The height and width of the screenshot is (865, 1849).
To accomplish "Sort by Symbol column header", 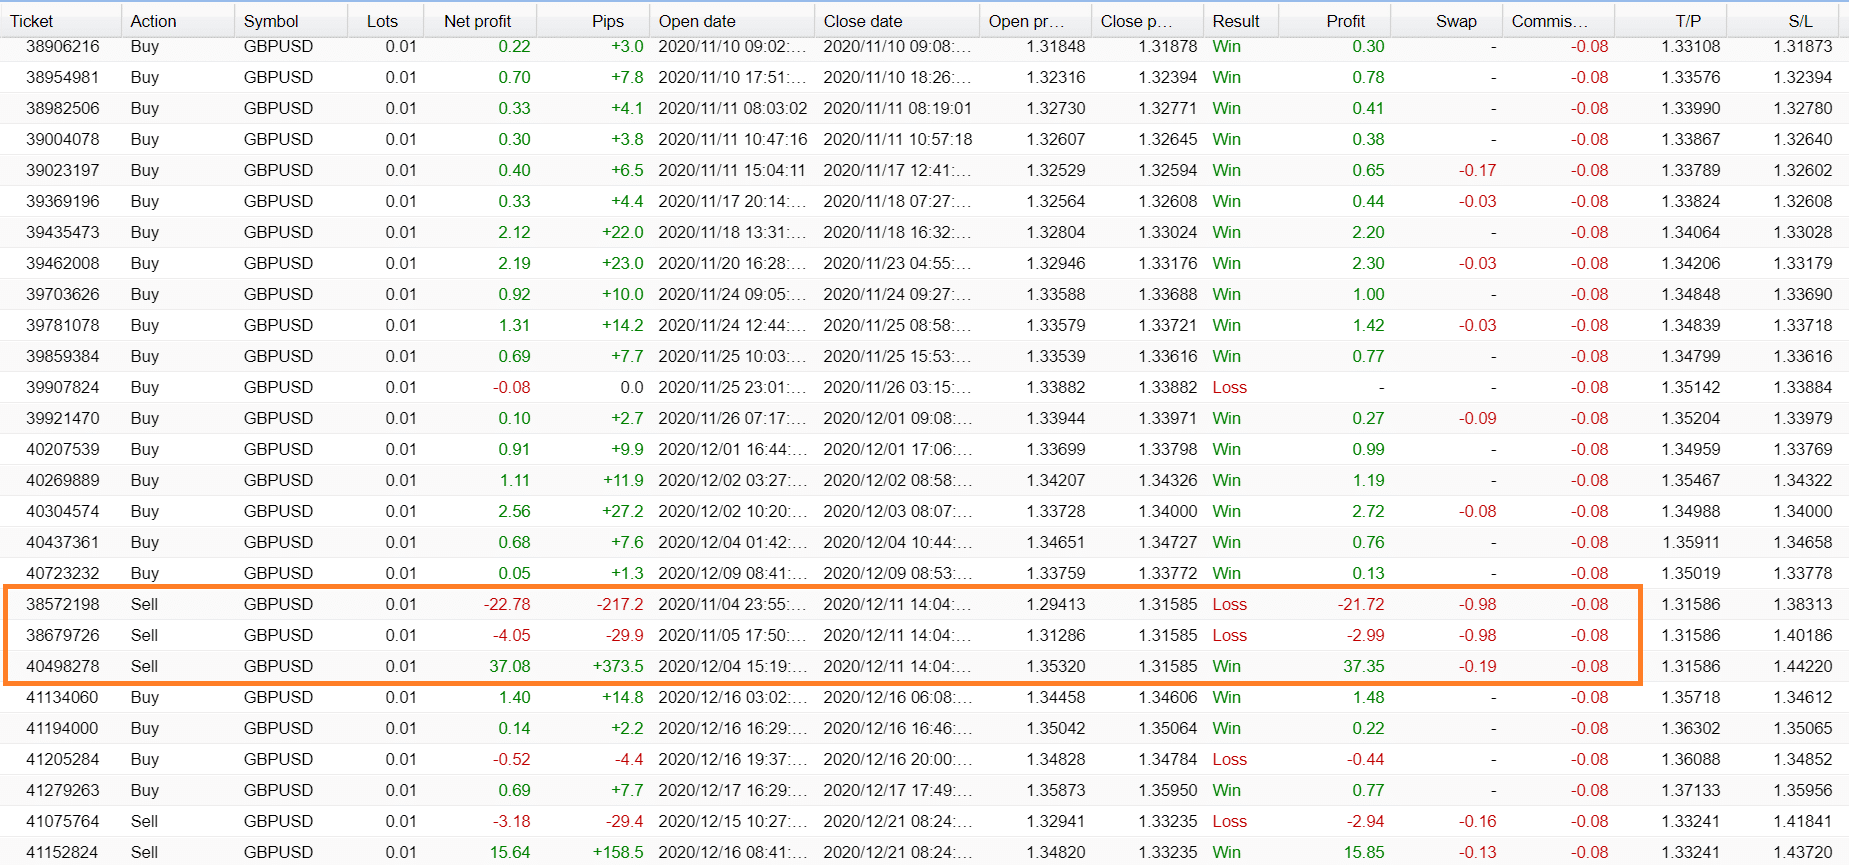I will [x=271, y=21].
